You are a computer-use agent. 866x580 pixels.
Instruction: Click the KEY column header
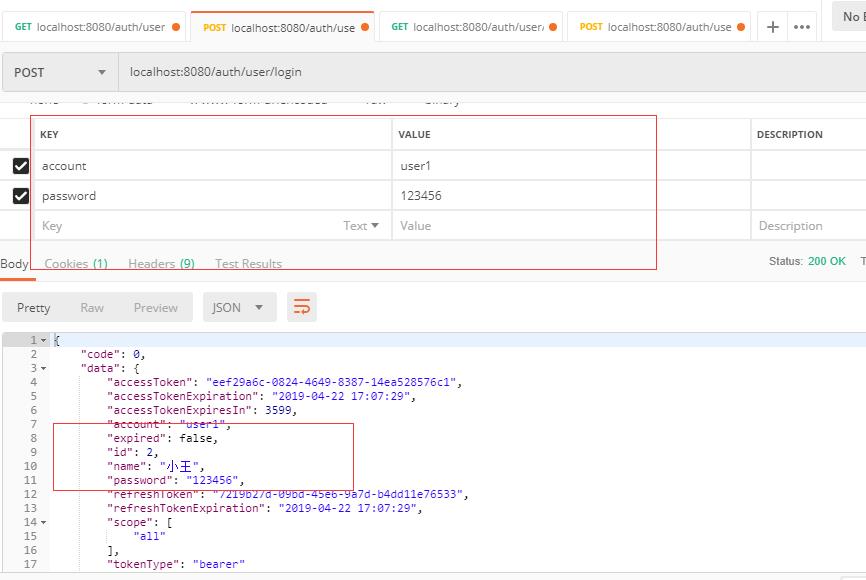click(49, 134)
